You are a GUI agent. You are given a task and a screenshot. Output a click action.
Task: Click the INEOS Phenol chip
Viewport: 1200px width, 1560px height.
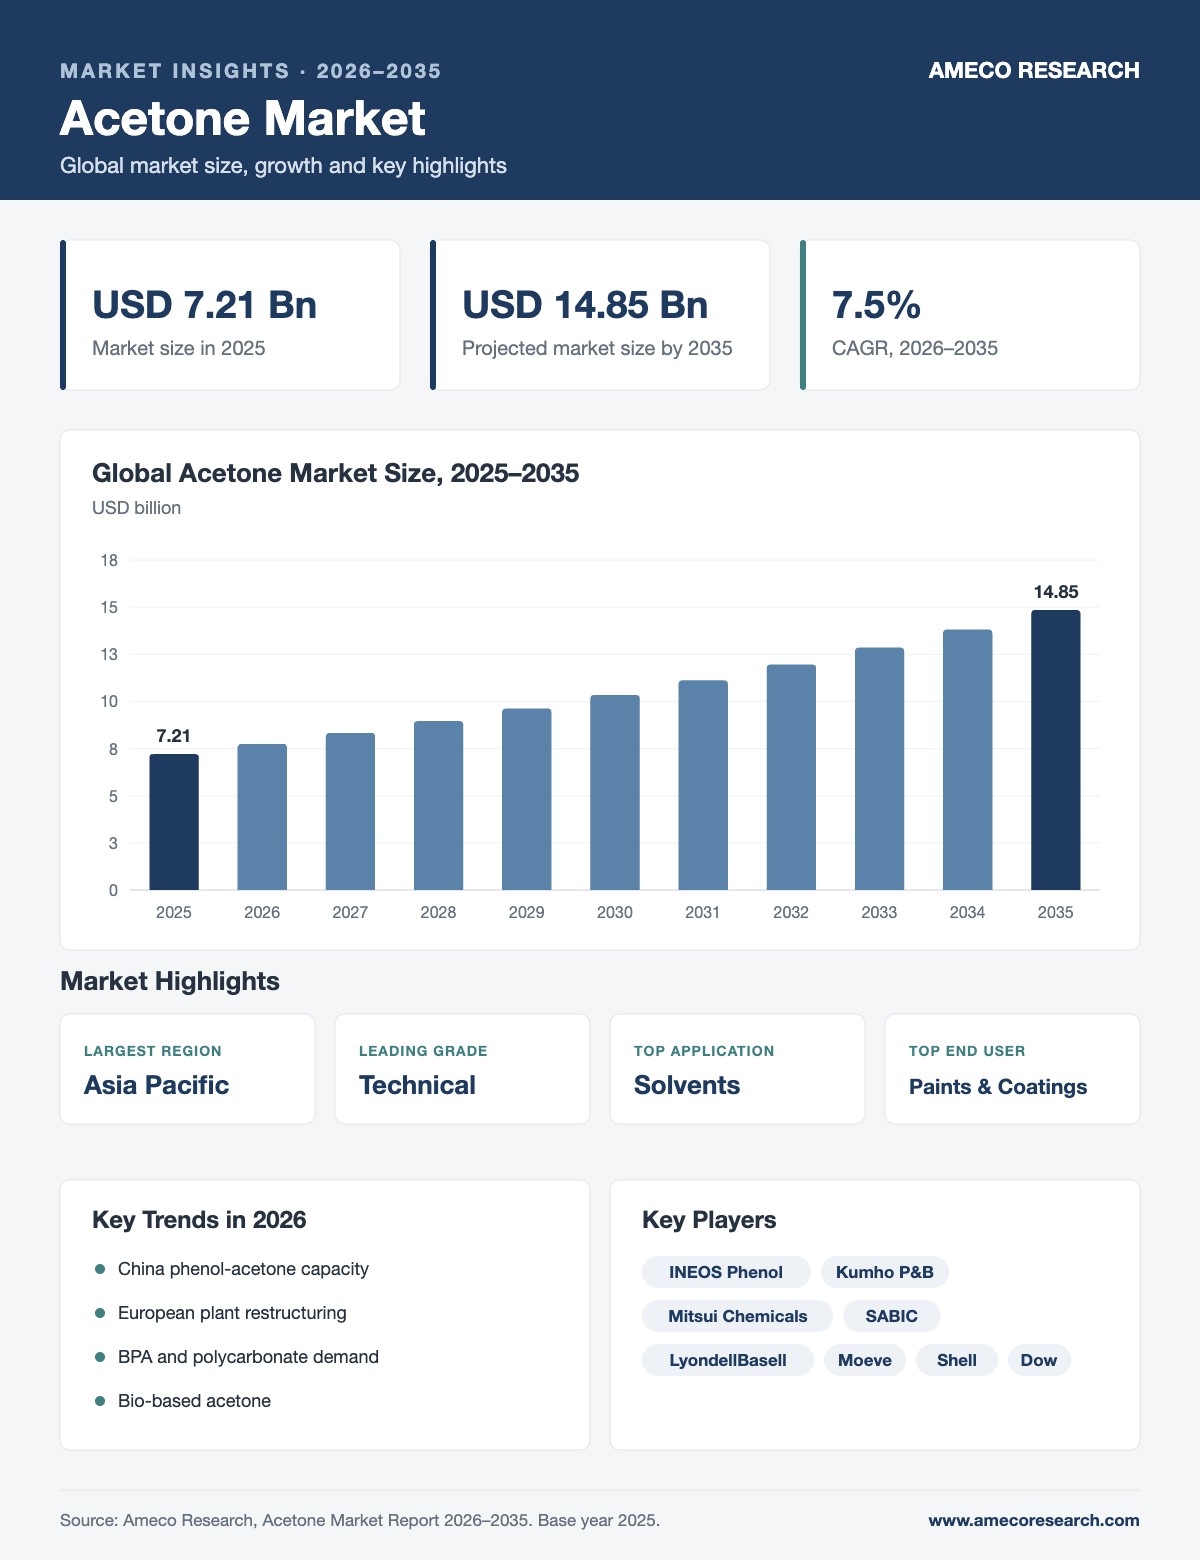coord(726,1272)
